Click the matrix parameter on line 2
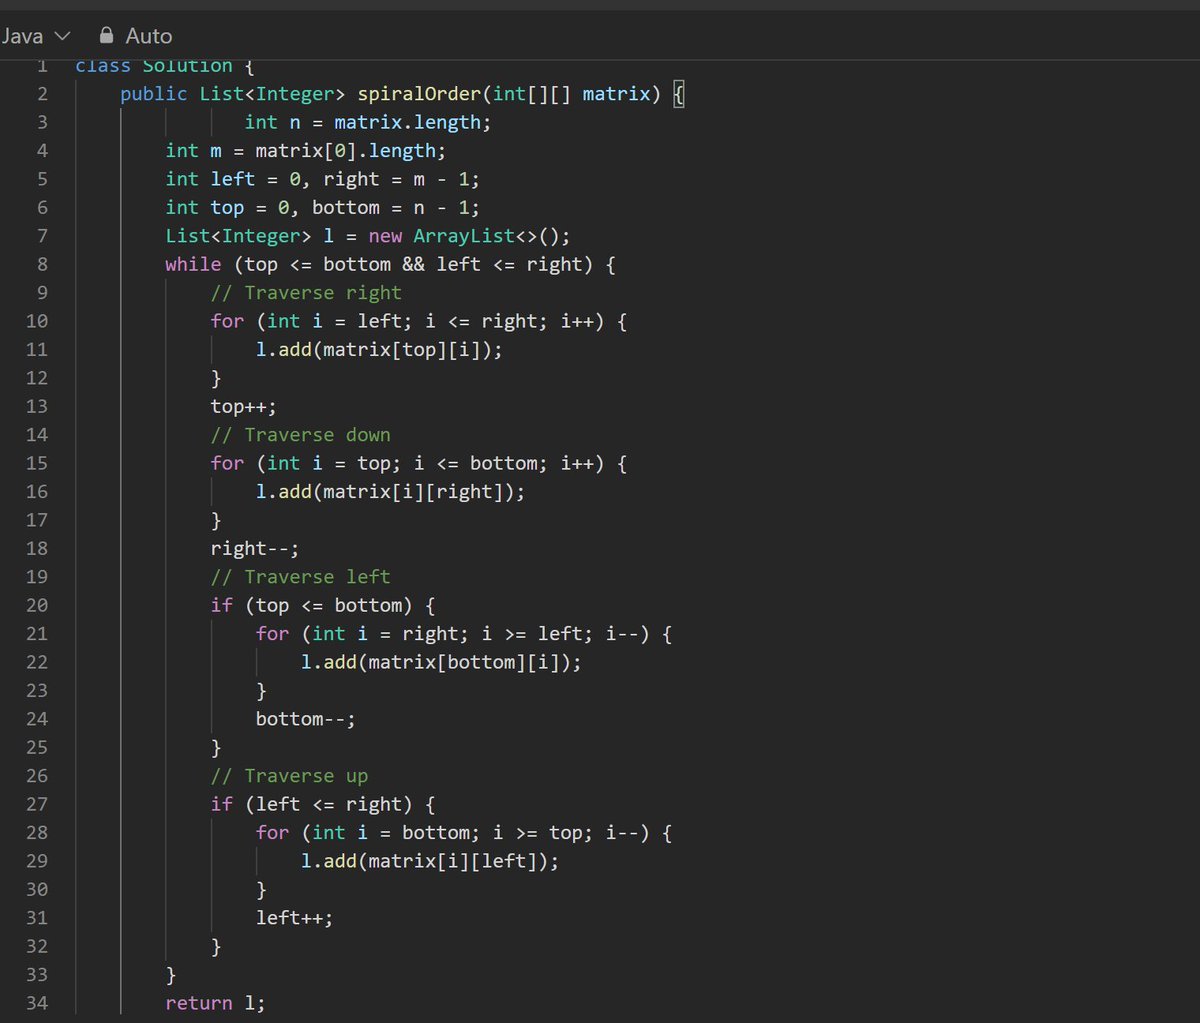 click(x=617, y=93)
